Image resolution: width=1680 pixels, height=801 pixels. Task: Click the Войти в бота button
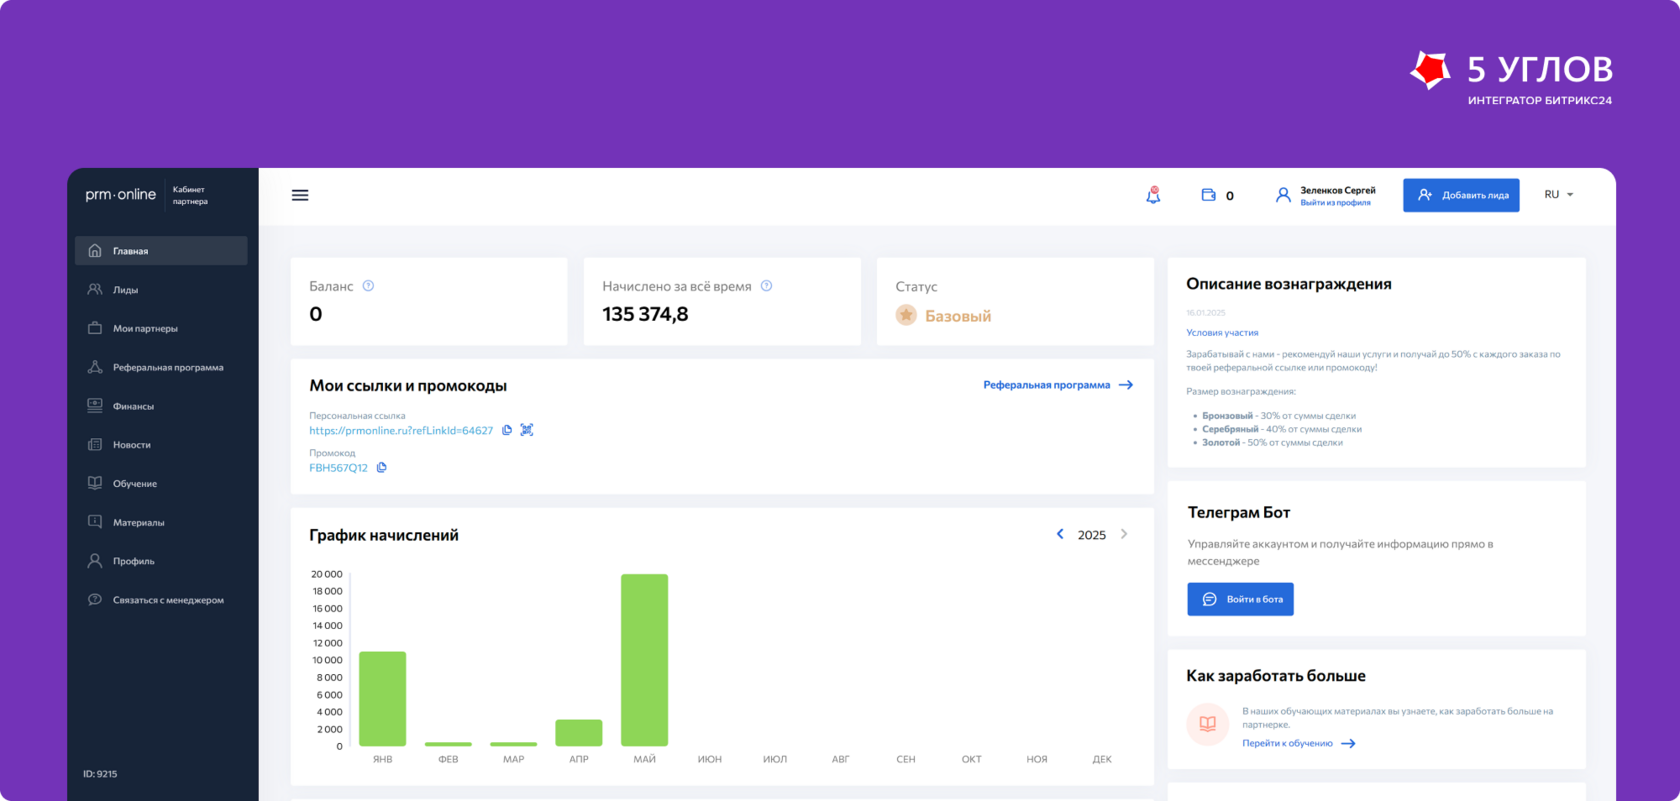tap(1240, 599)
